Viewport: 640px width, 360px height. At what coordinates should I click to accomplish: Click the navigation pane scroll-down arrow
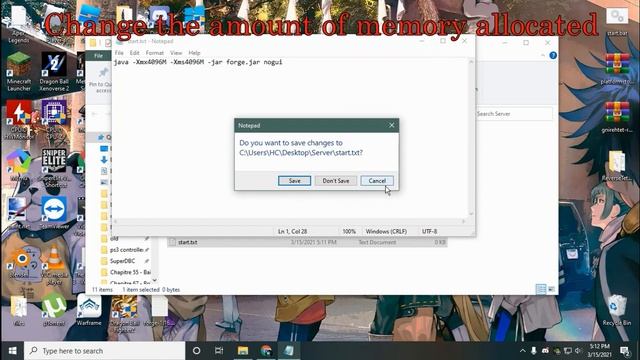pos(154,280)
